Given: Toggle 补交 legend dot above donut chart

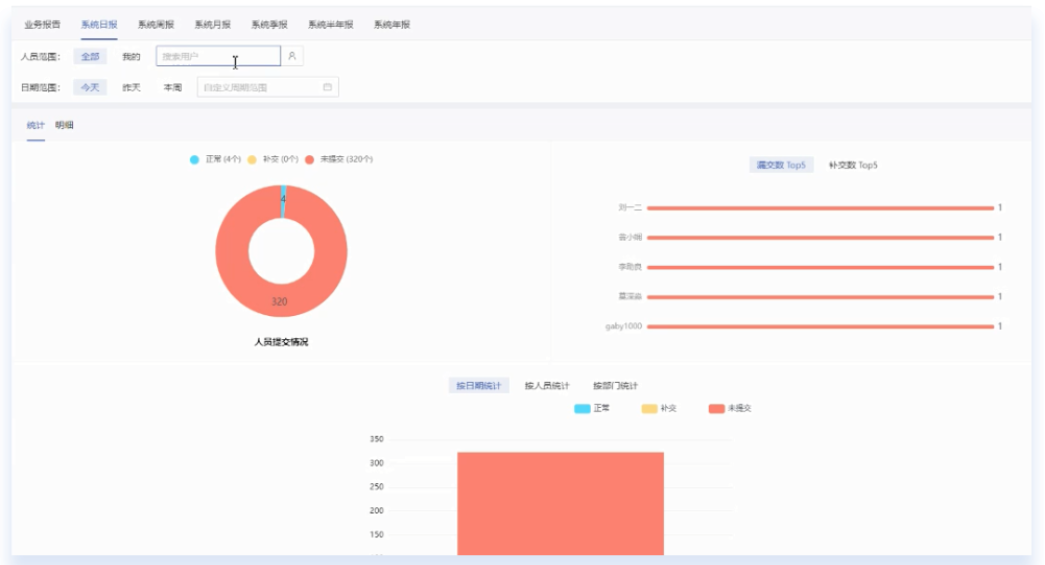Looking at the screenshot, I should point(252,159).
